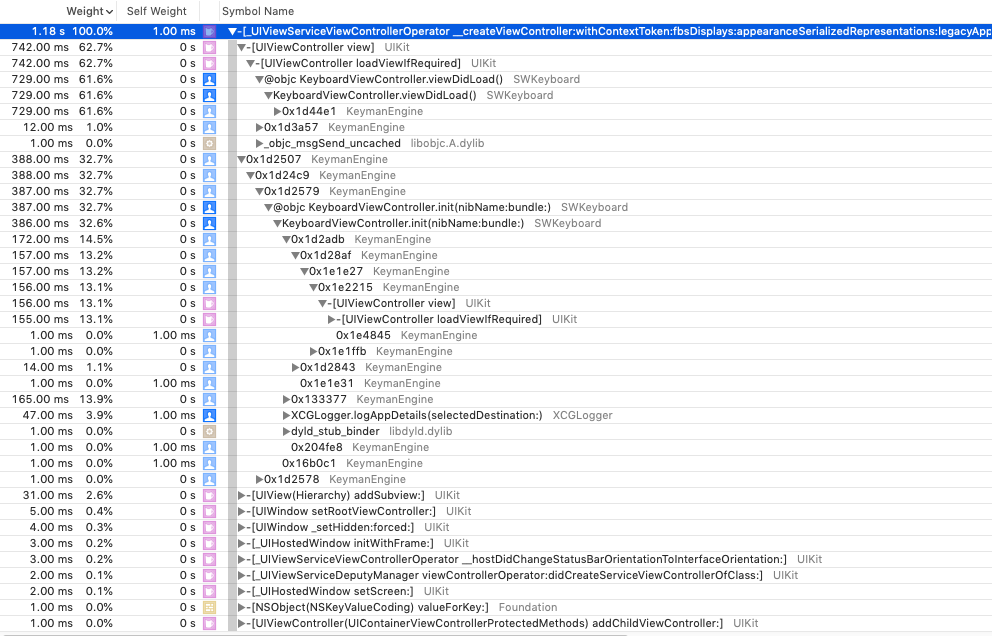
Task: Collapse the 742 ms loadViewIfRequired row
Action: [250, 63]
